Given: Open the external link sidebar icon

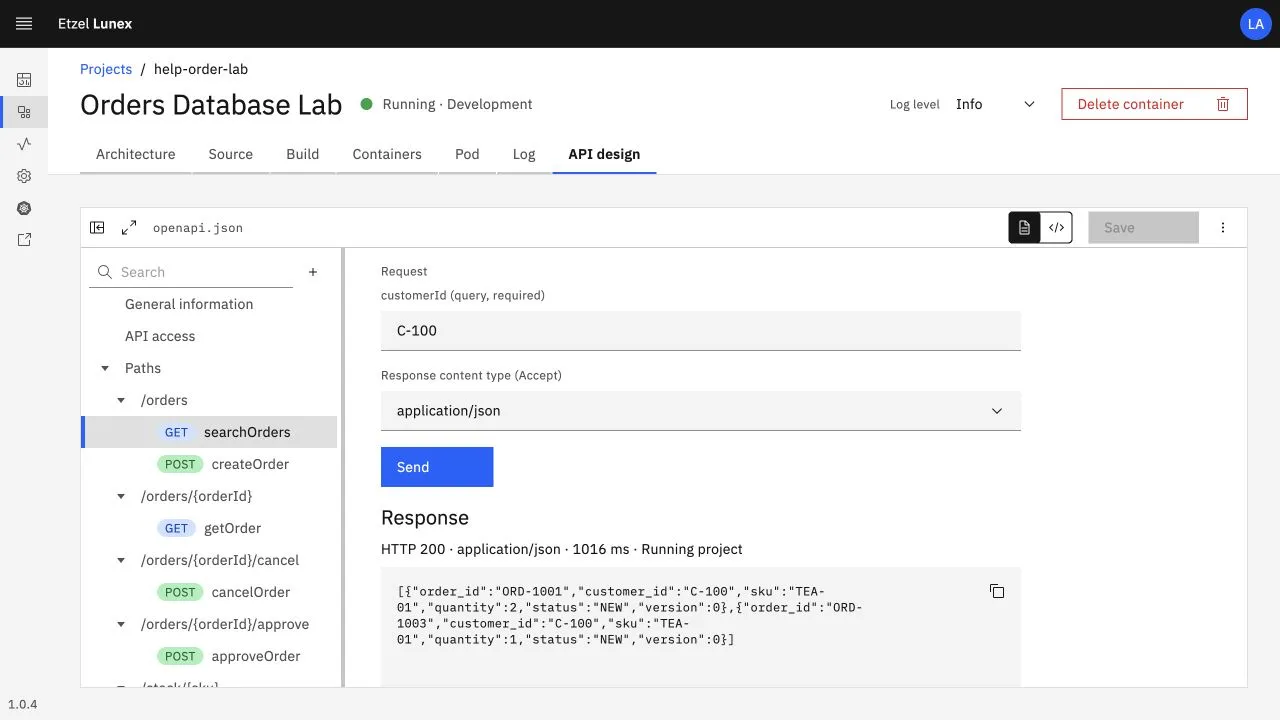Looking at the screenshot, I should [24, 240].
